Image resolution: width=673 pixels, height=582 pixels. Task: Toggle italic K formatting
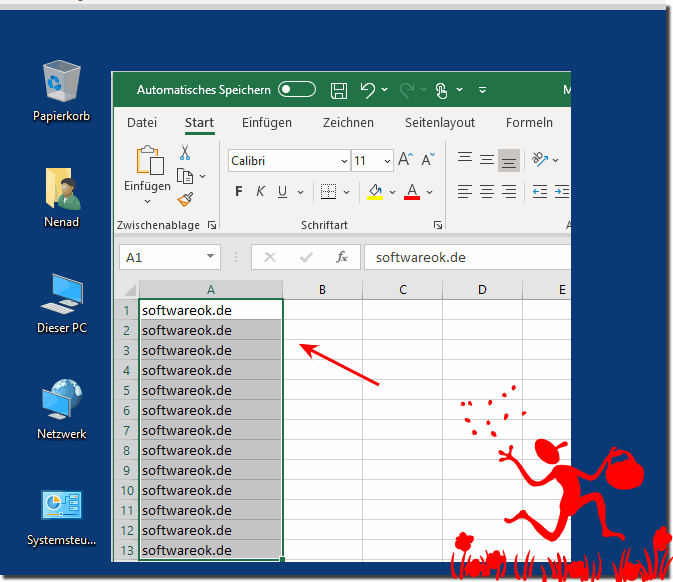260,191
